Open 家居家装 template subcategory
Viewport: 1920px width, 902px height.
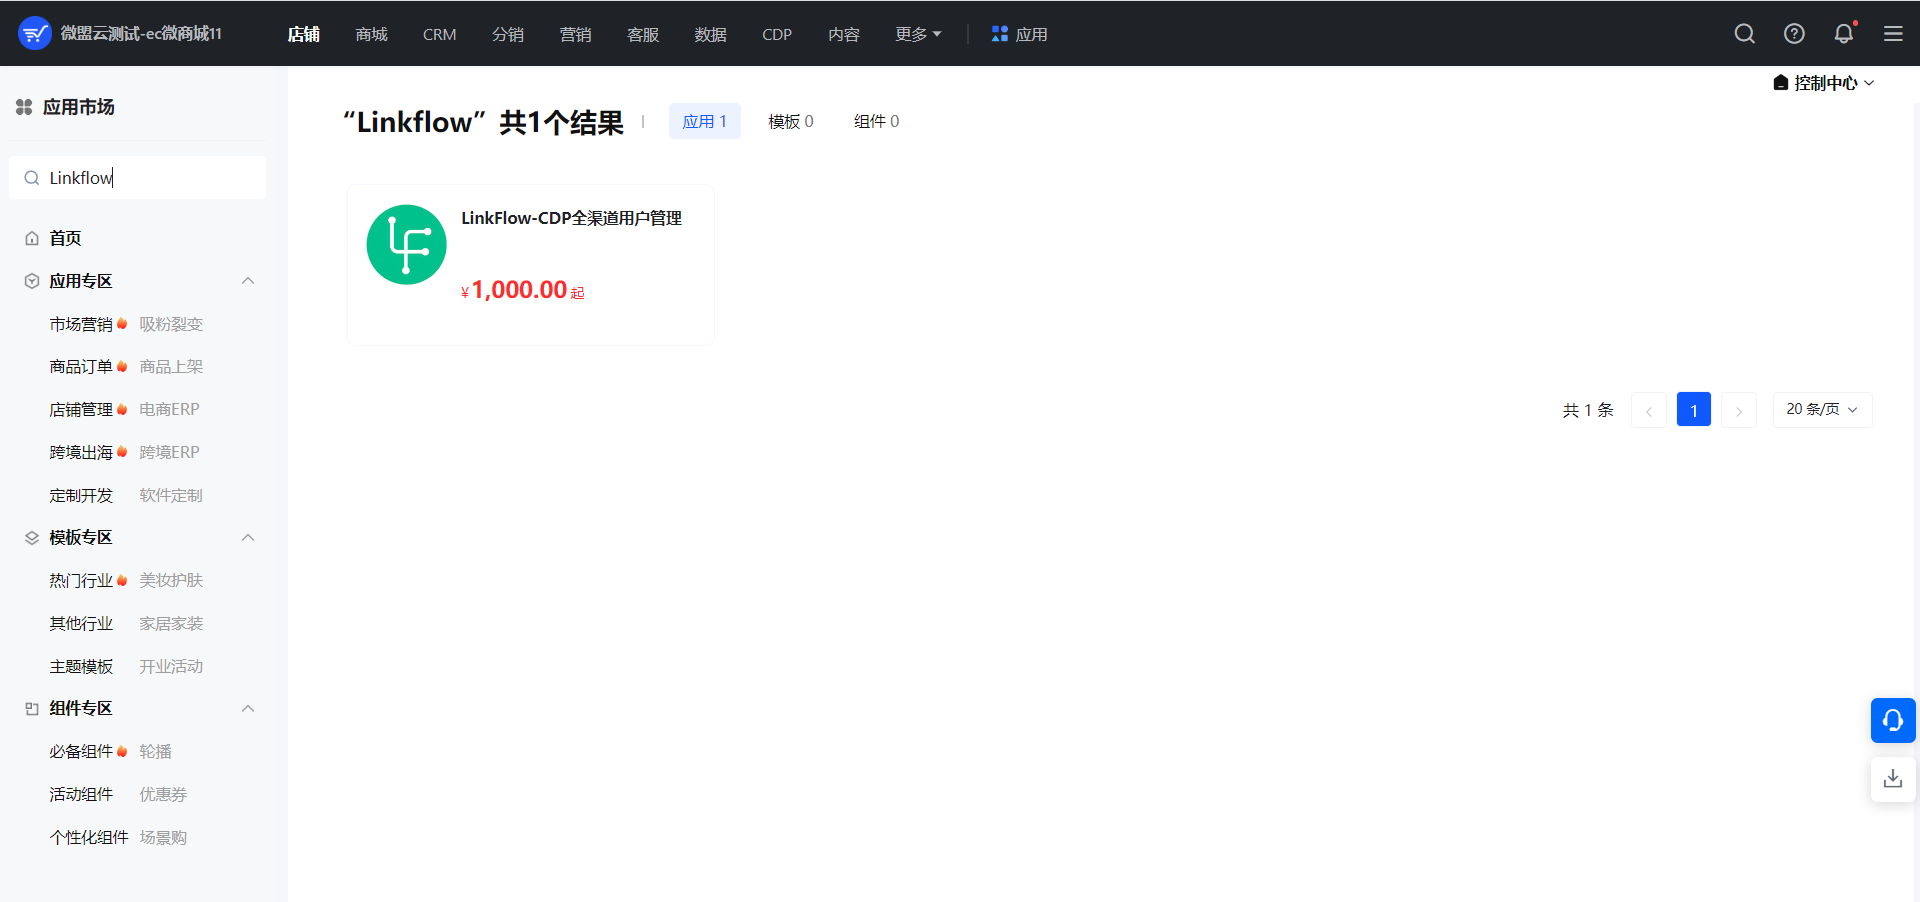[171, 623]
